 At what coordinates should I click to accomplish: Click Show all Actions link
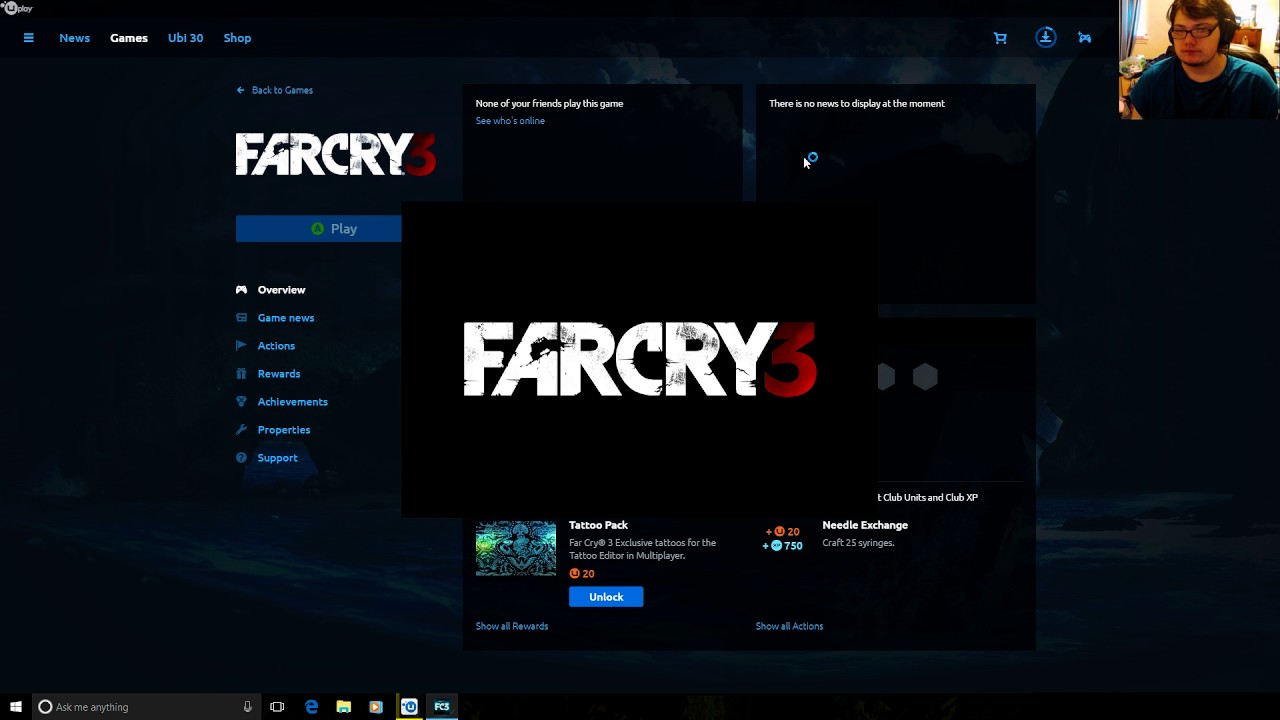tap(789, 626)
